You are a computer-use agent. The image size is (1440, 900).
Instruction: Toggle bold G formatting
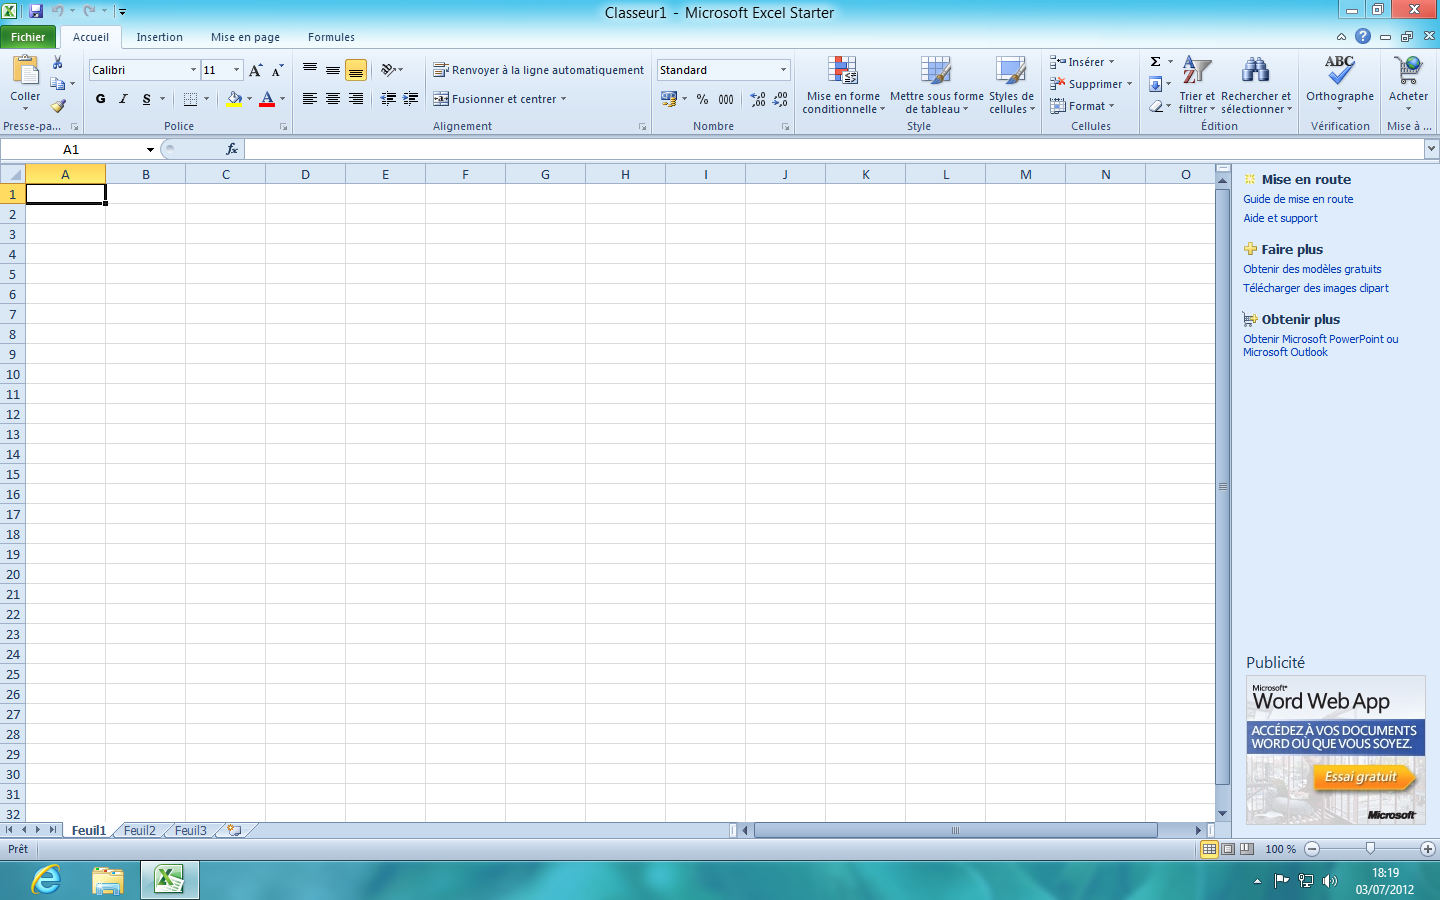100,99
